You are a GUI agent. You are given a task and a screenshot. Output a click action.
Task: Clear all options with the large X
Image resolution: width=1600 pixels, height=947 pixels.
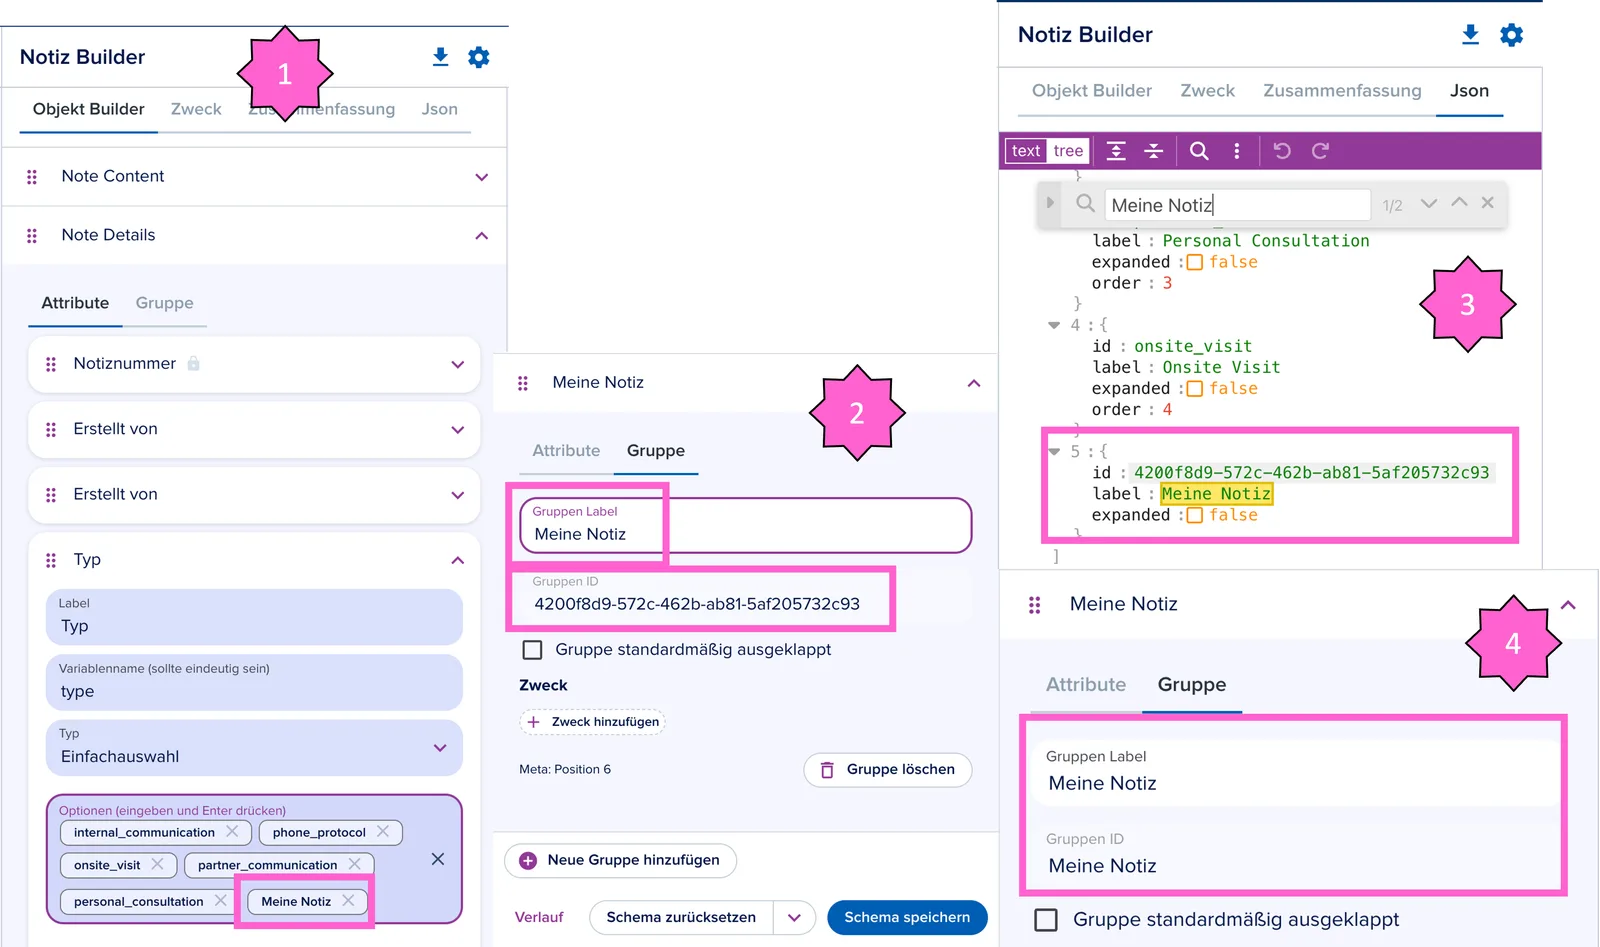(438, 859)
